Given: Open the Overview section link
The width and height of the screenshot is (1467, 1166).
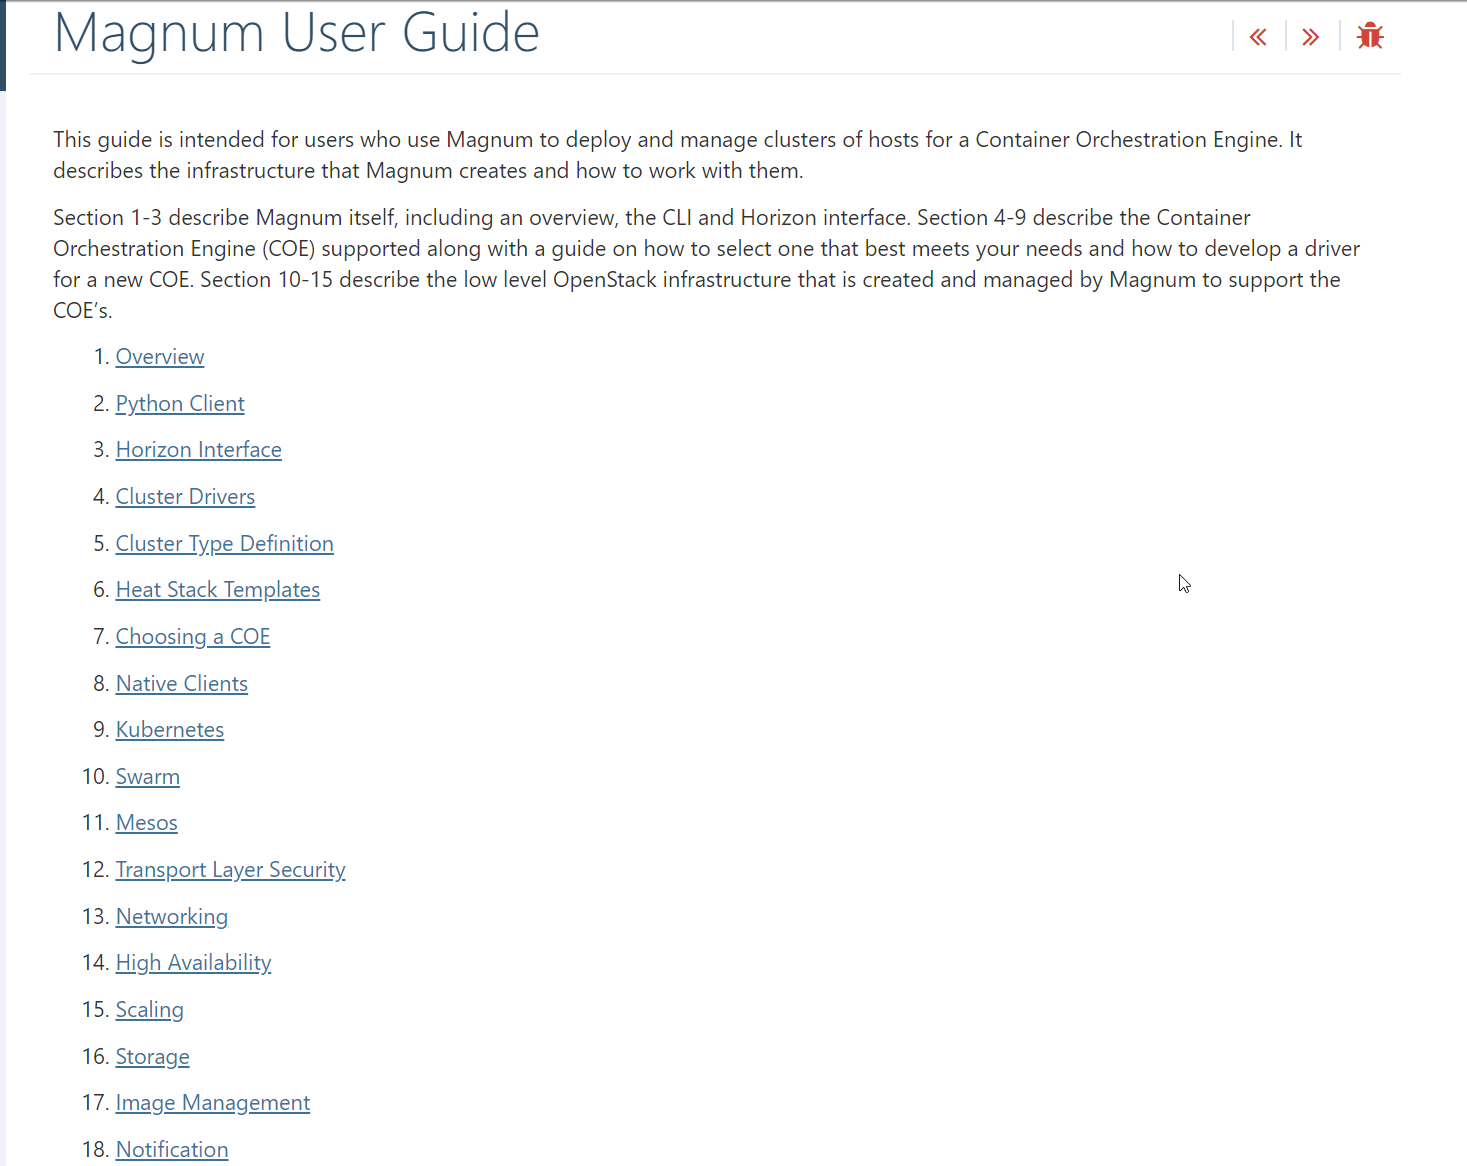Looking at the screenshot, I should pyautogui.click(x=160, y=357).
